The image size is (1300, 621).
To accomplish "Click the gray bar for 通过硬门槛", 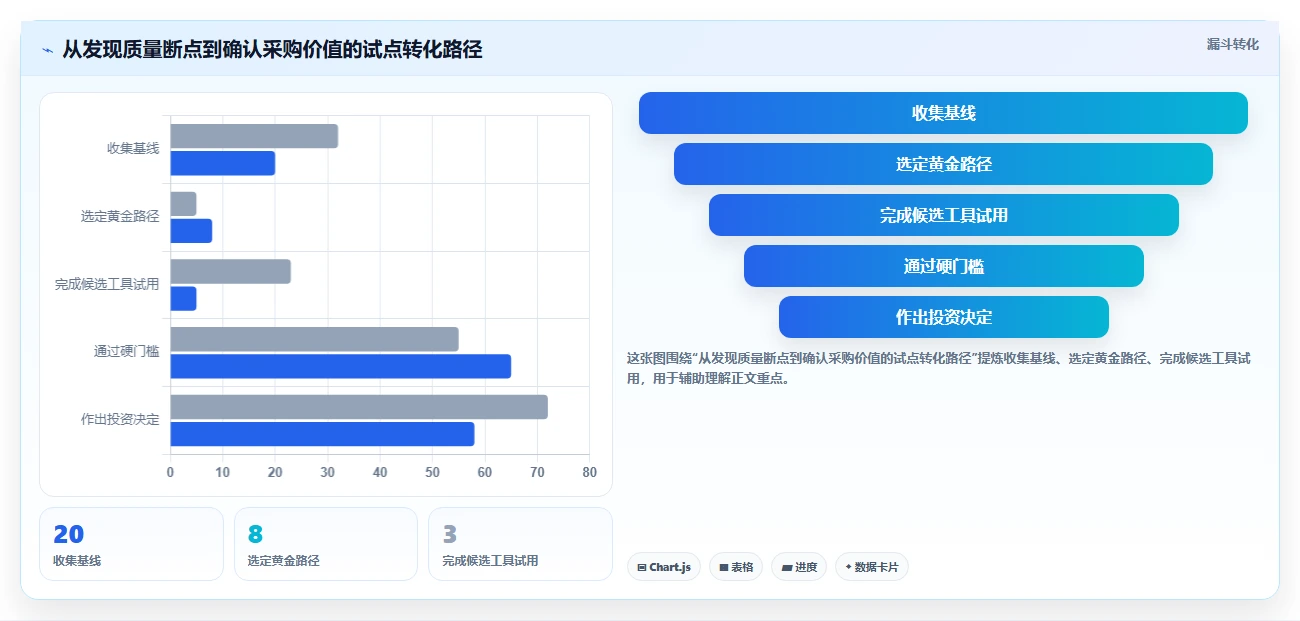I will [314, 339].
